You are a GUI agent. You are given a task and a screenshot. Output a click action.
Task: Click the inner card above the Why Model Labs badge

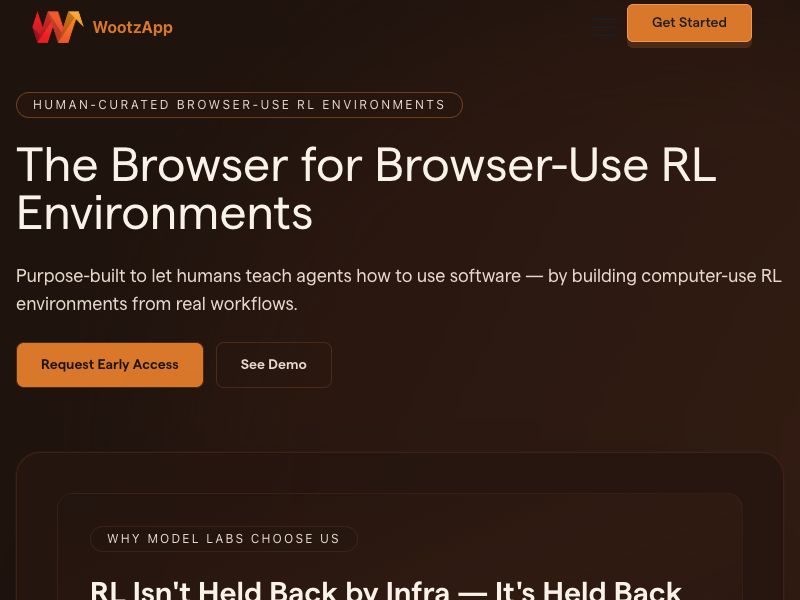pyautogui.click(x=399, y=509)
